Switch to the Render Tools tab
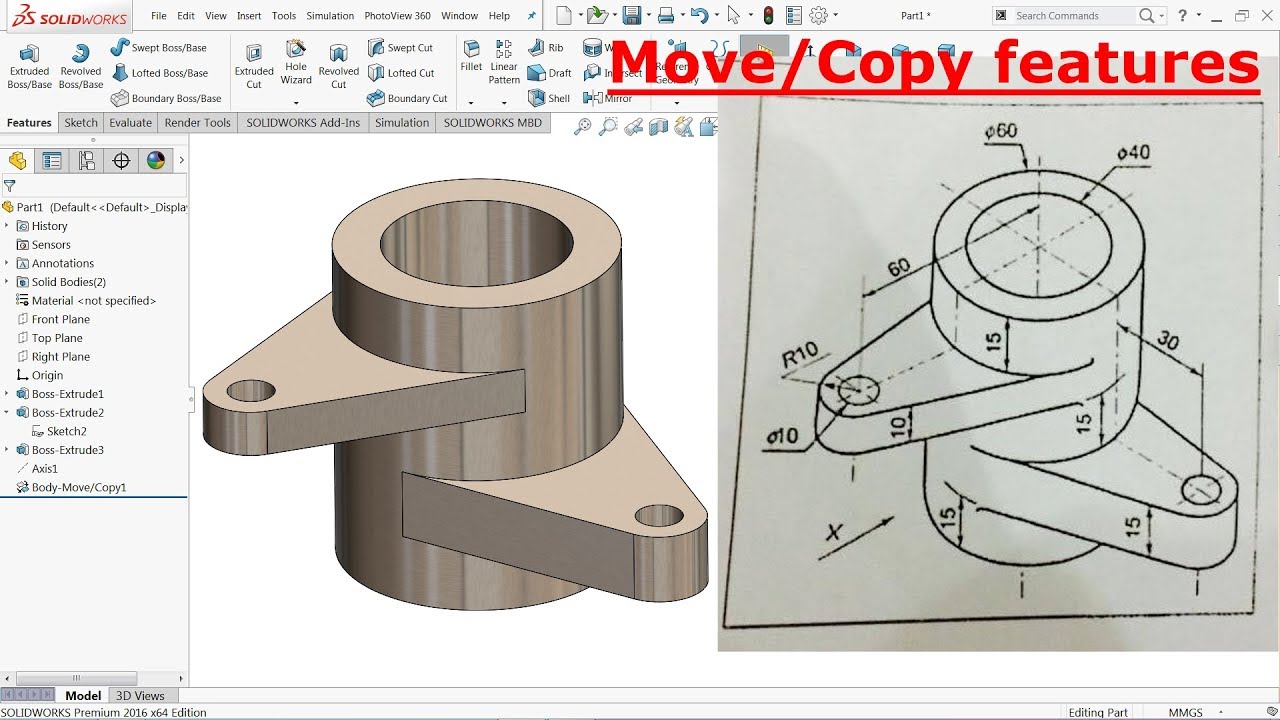The image size is (1280, 720). coord(197,123)
